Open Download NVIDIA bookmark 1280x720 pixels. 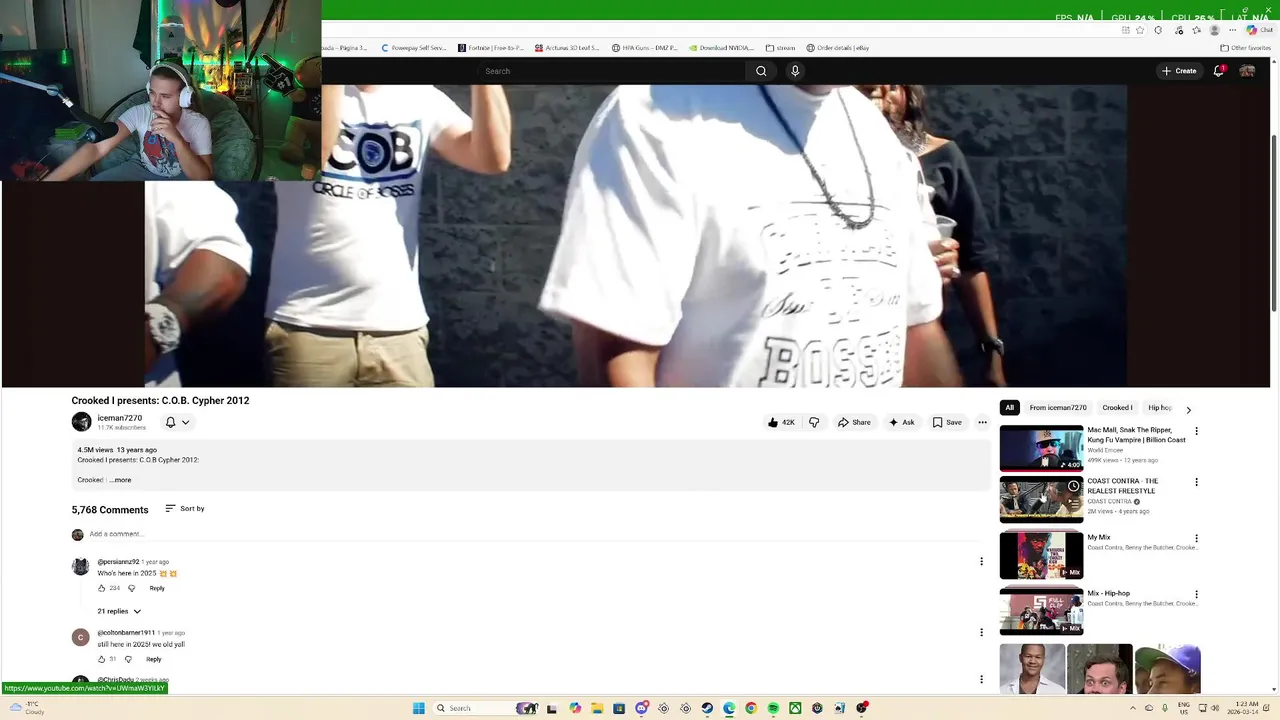722,48
